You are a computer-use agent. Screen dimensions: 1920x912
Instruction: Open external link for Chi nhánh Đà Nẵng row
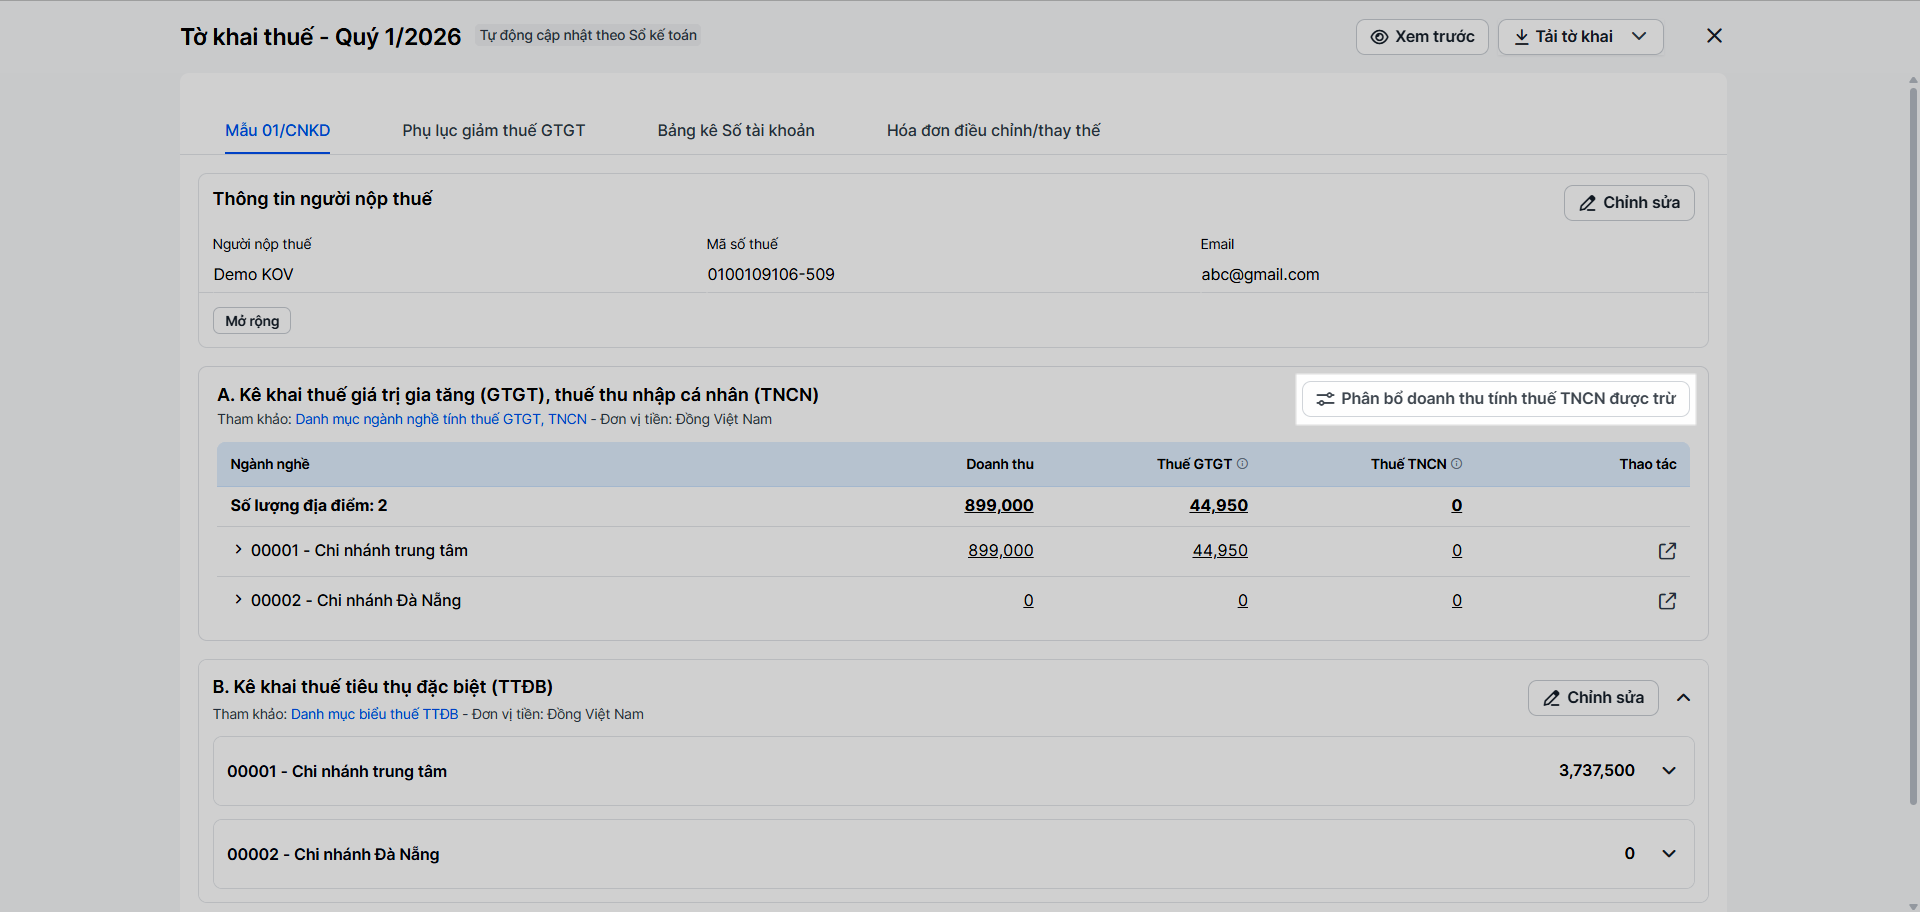click(x=1667, y=601)
